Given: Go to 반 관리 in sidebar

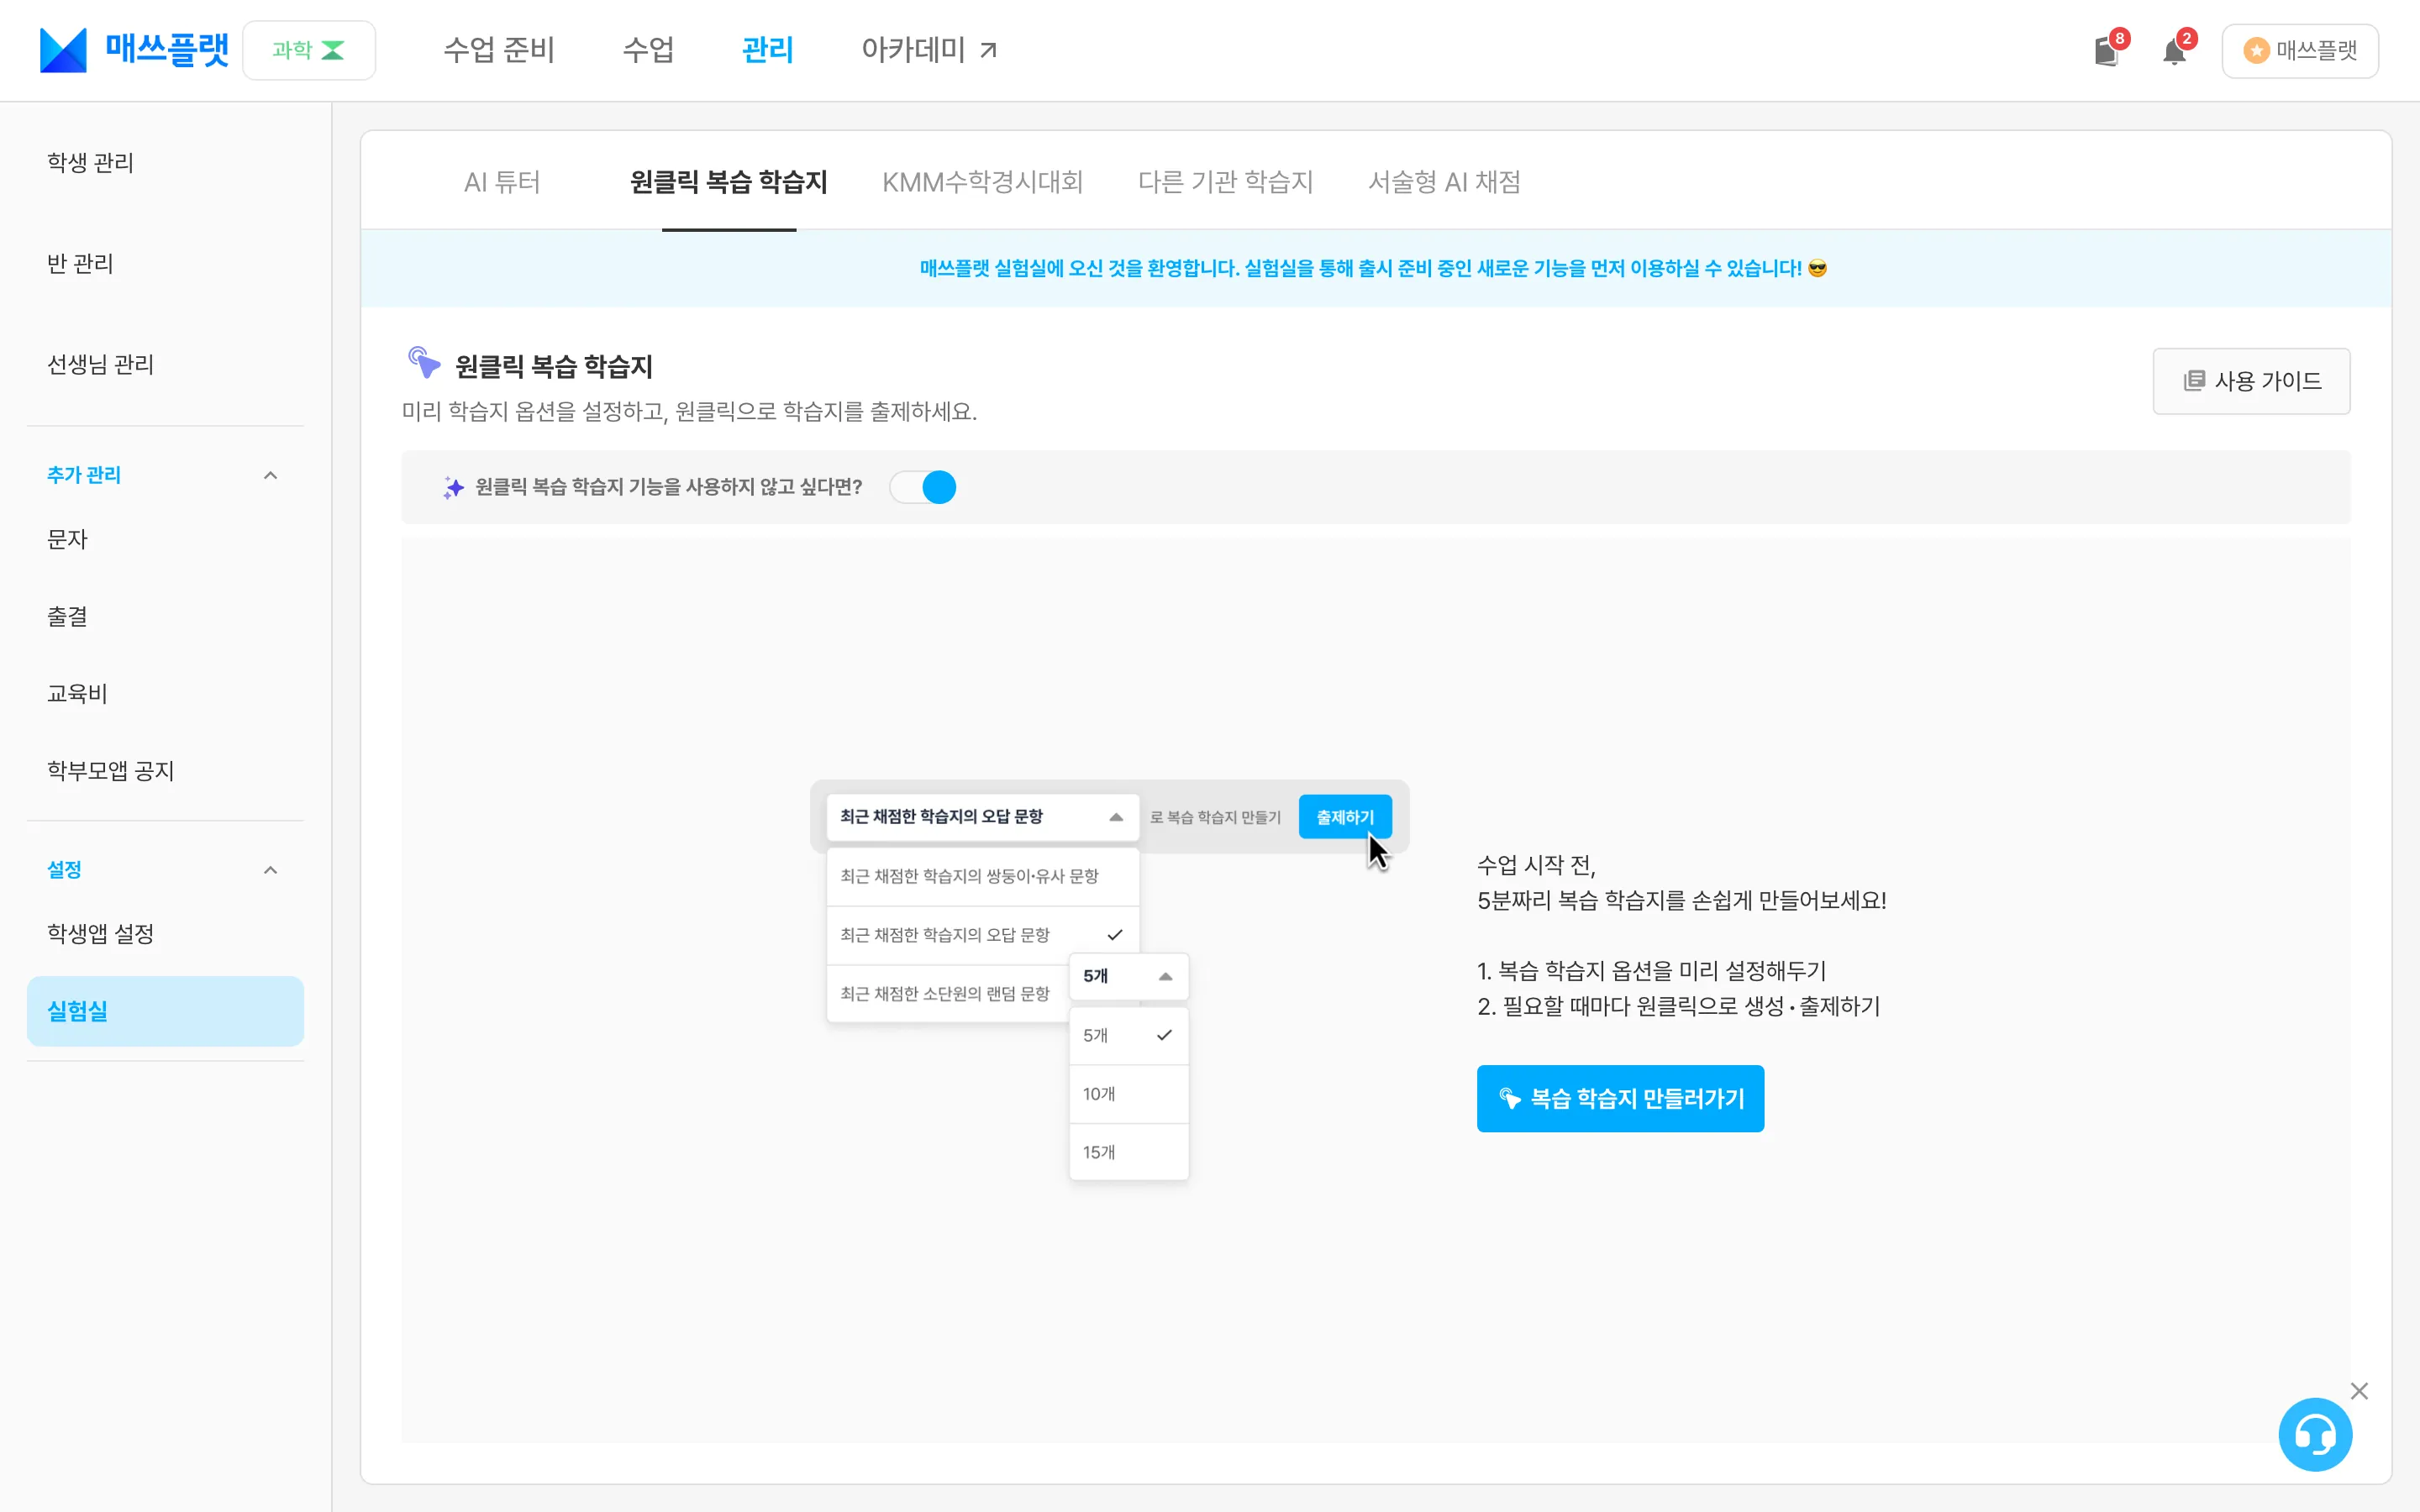Looking at the screenshot, I should click(80, 263).
